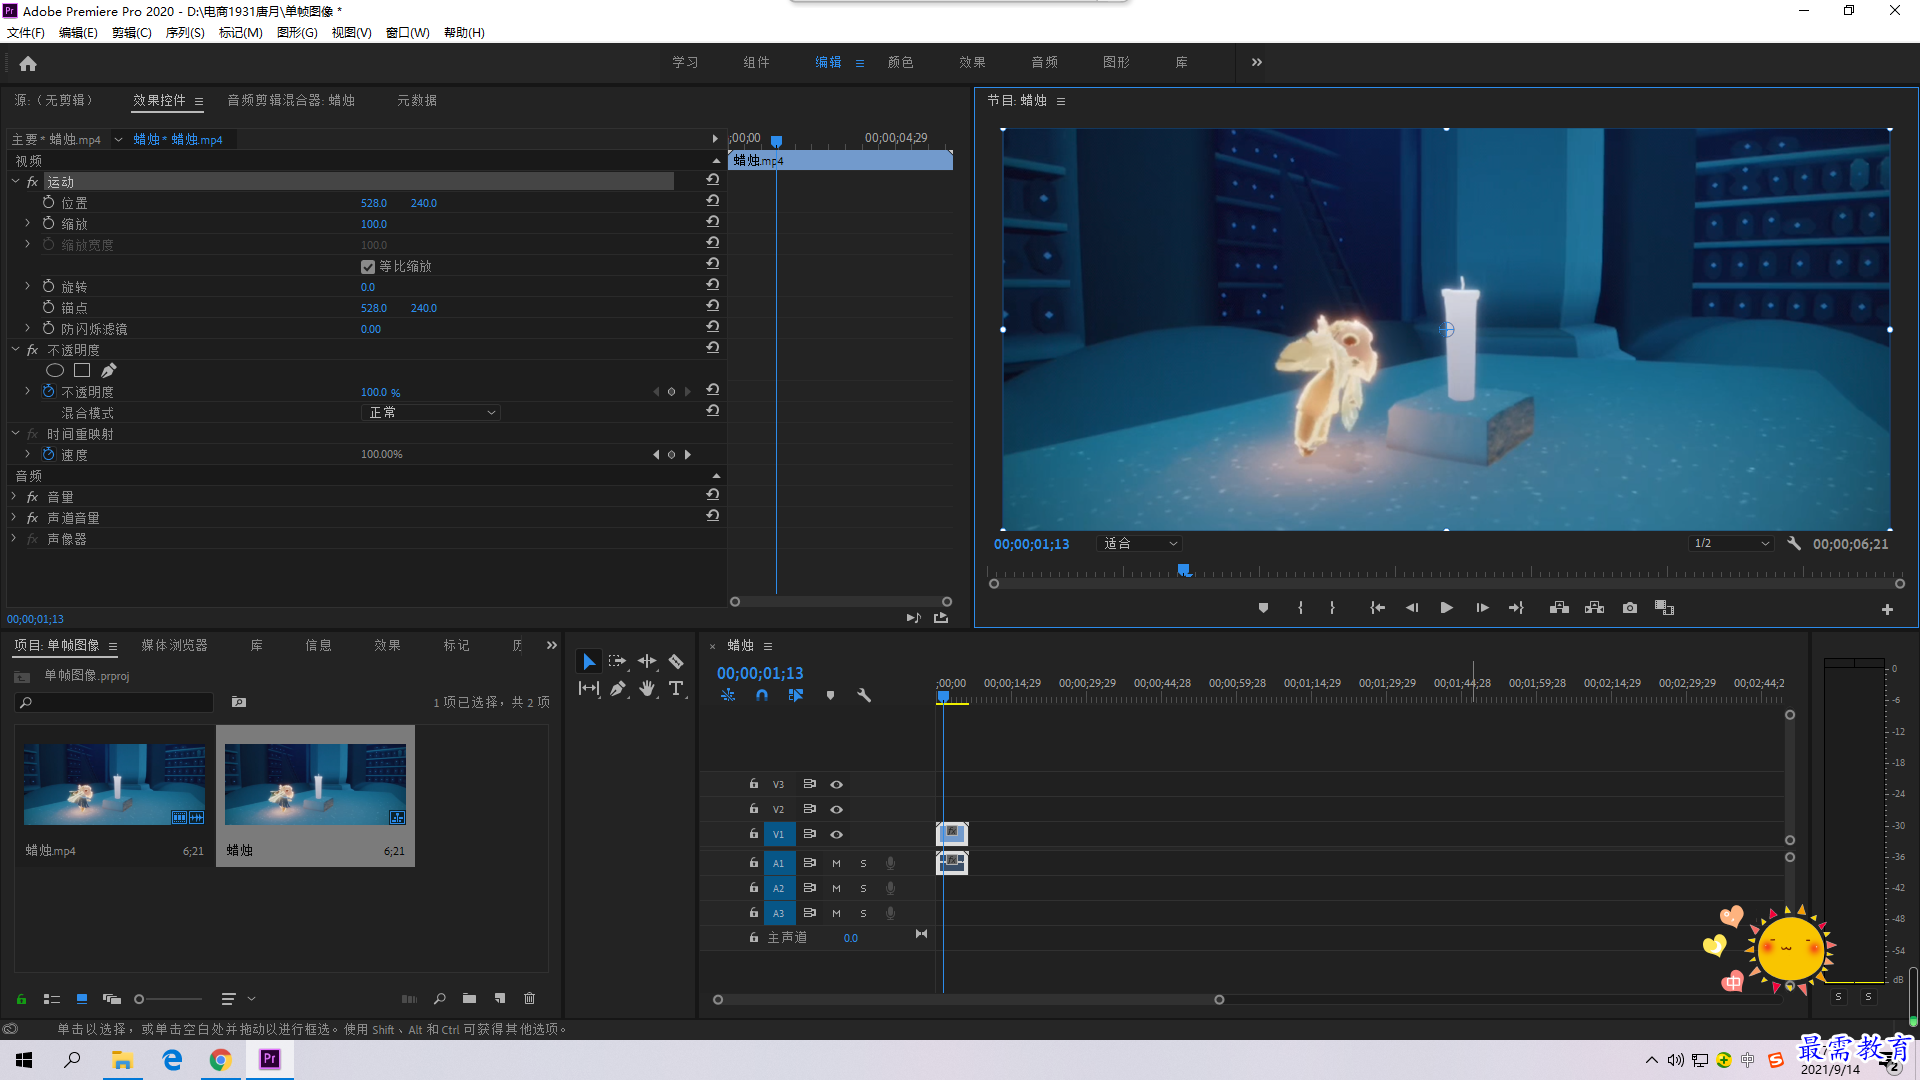Open program monitor button editor plus
The width and height of the screenshot is (1920, 1080).
pos(1887,609)
